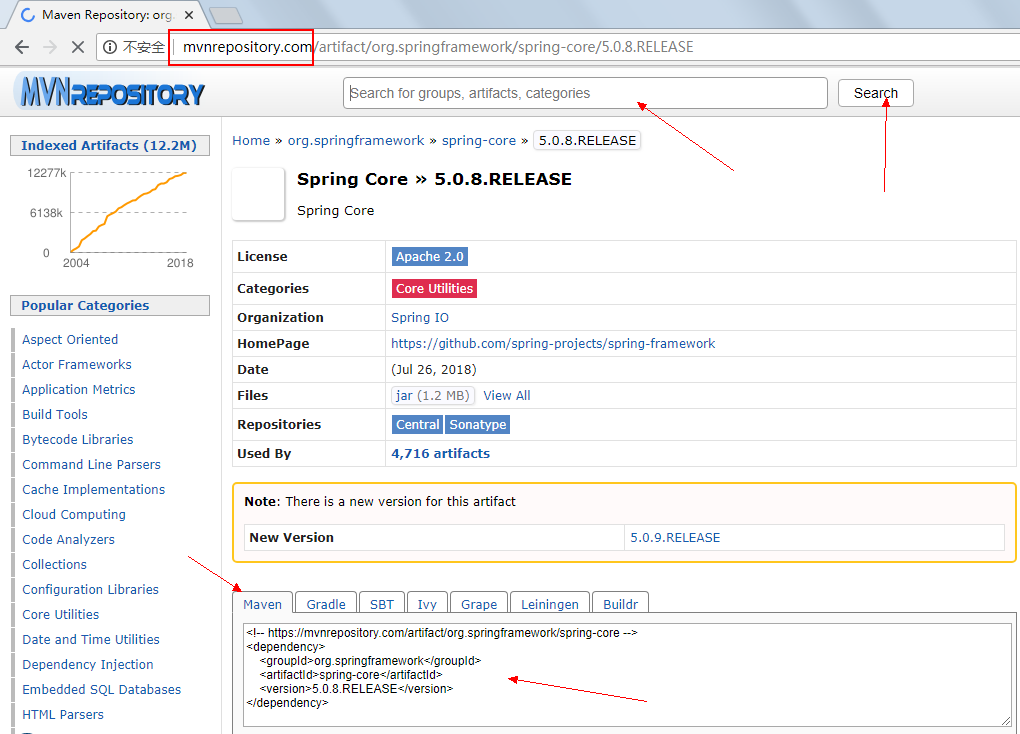This screenshot has height=734, width=1020.
Task: Open the Cache Implementations category
Action: (94, 489)
